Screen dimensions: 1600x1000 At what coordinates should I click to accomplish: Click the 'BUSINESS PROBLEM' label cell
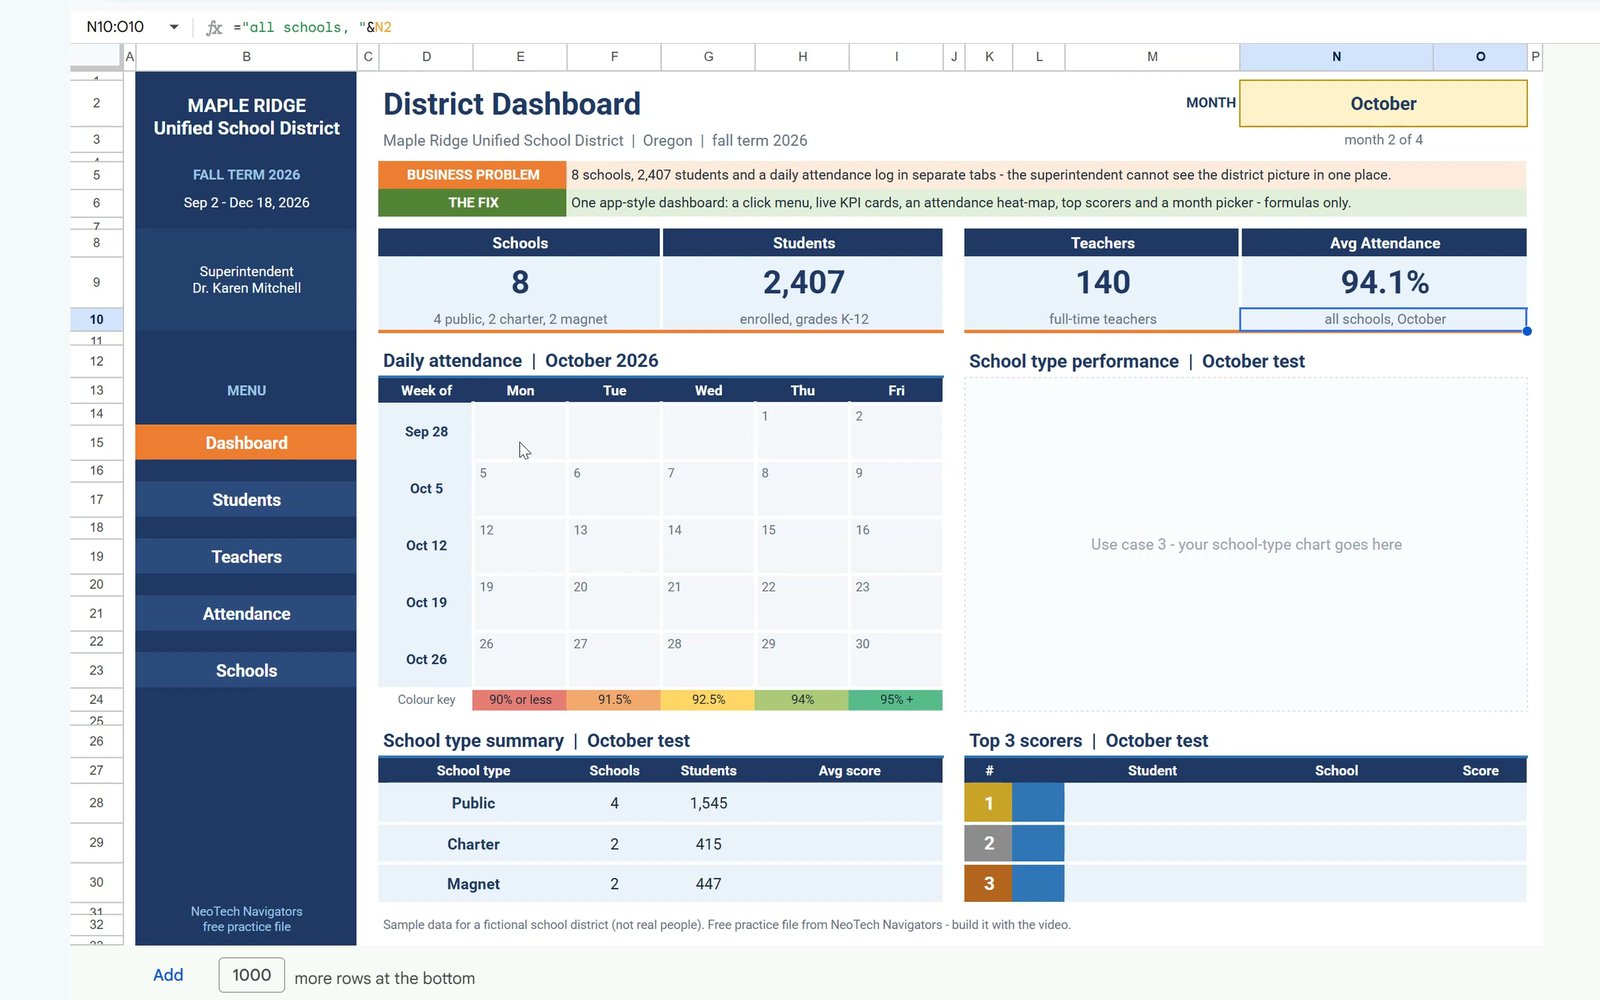[472, 175]
